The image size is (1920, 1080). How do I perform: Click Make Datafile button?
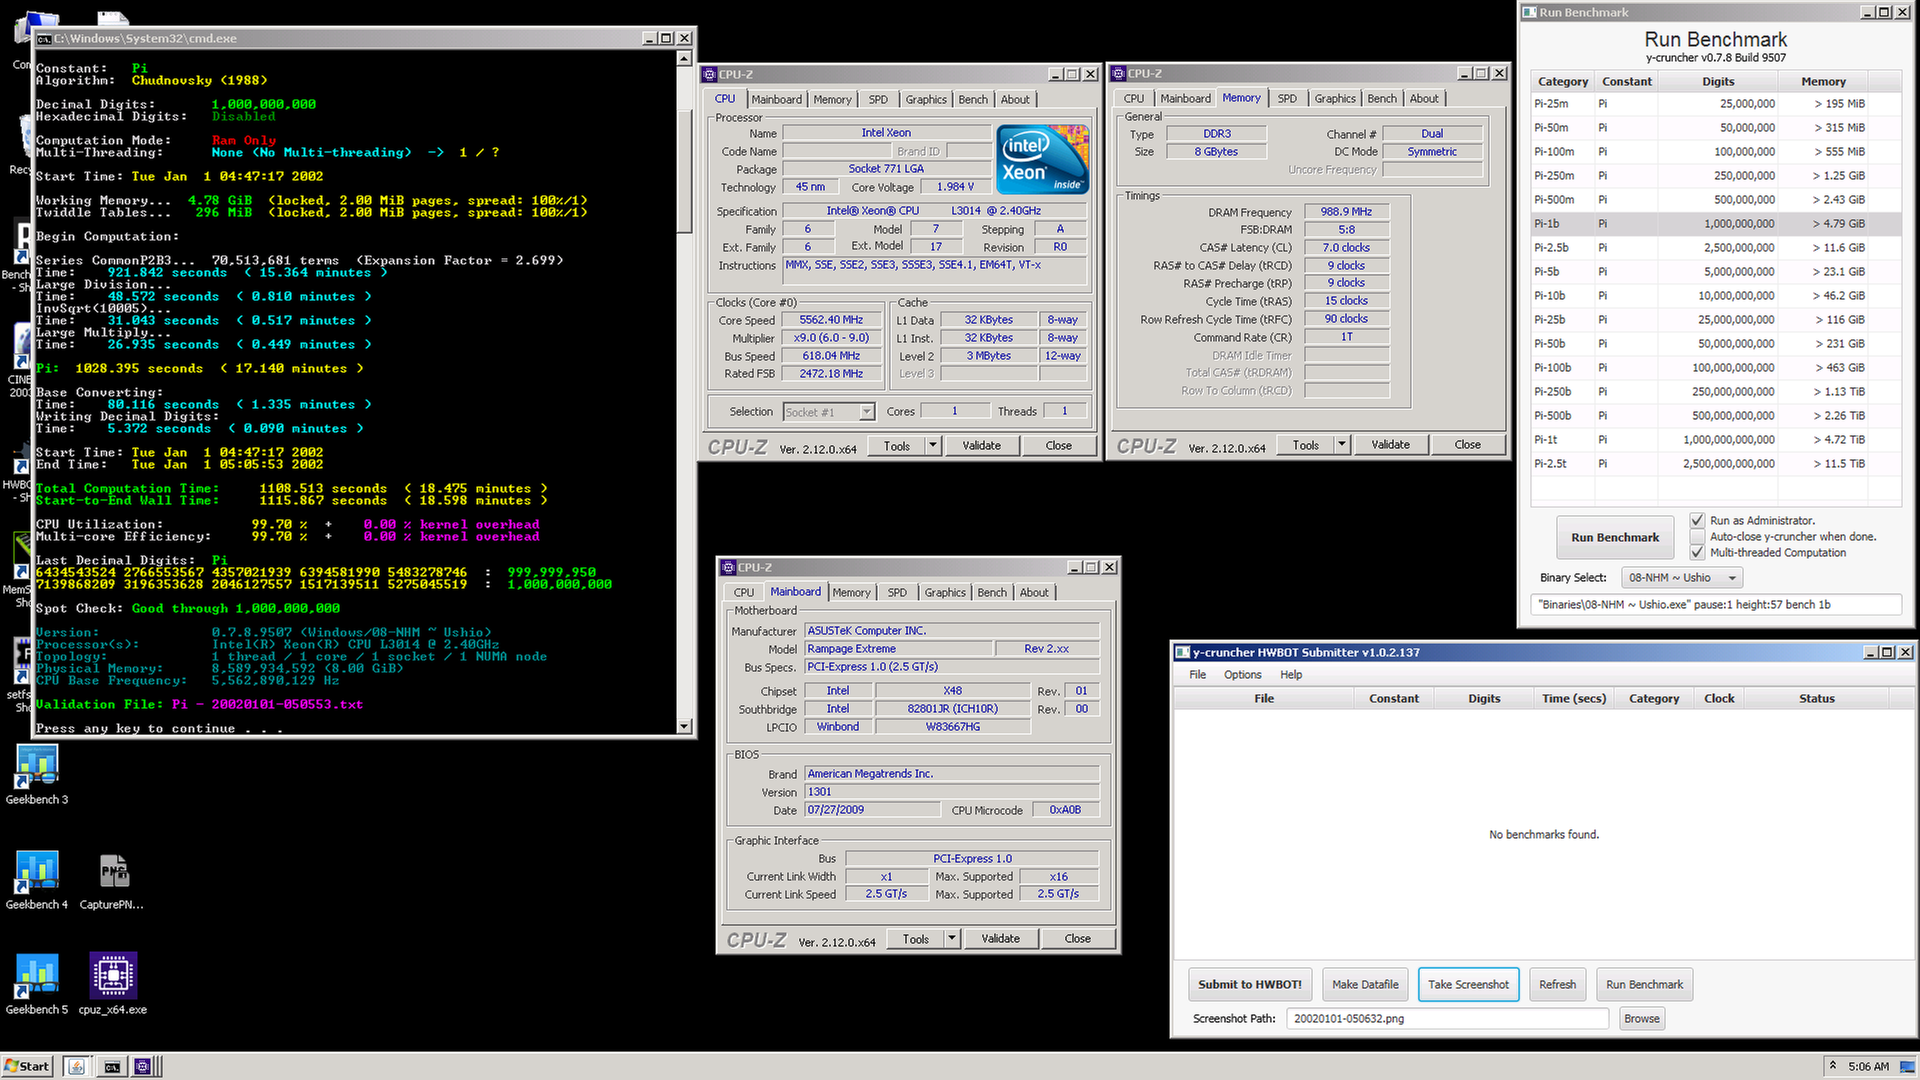tap(1365, 985)
